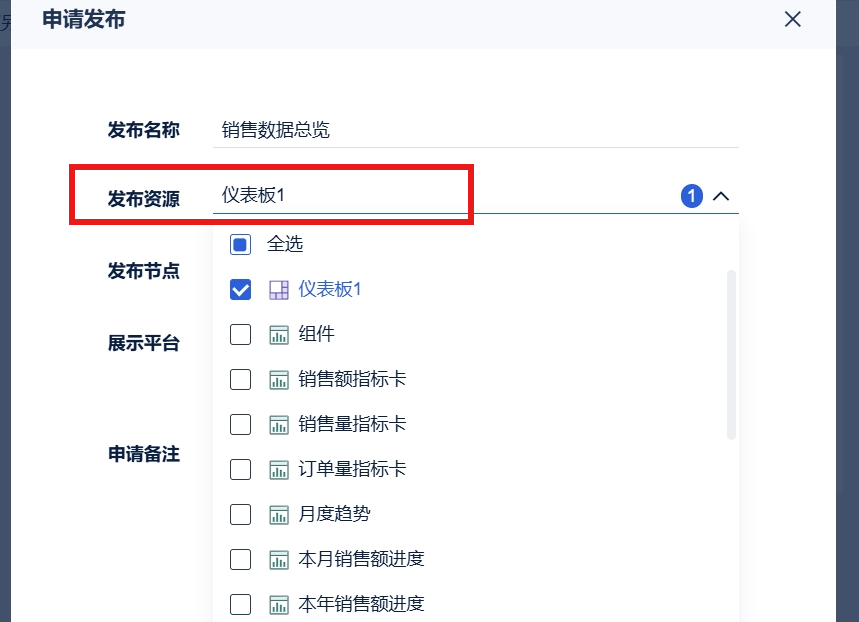
Task: Click the chart icon beside 月度趋势
Action: (x=279, y=515)
